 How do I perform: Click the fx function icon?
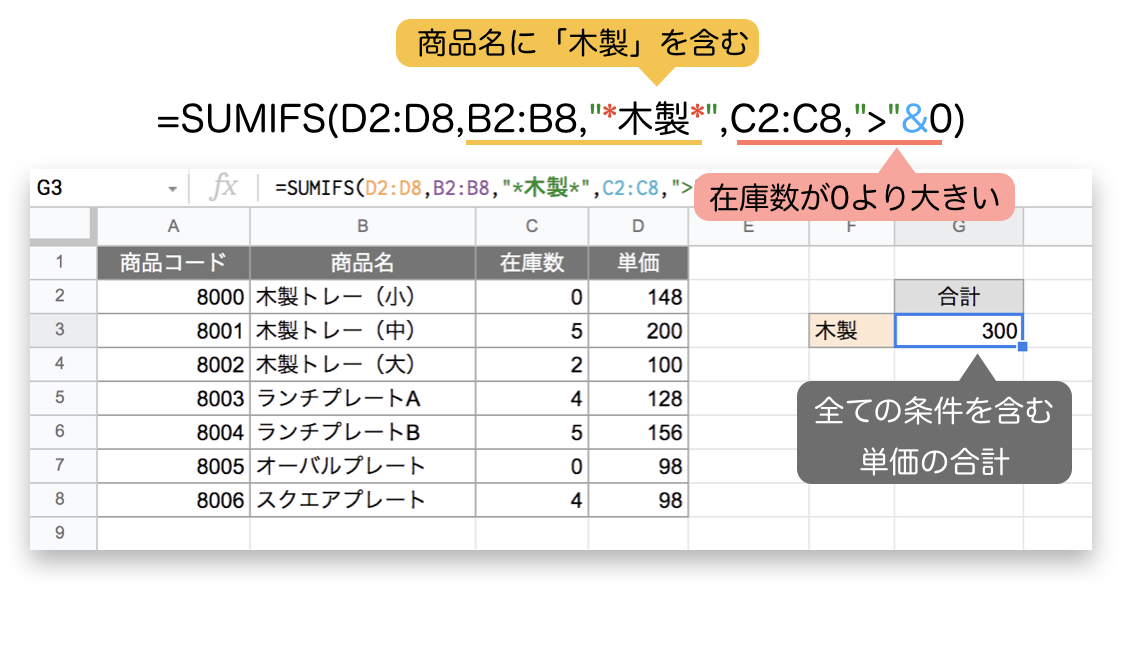pyautogui.click(x=223, y=187)
